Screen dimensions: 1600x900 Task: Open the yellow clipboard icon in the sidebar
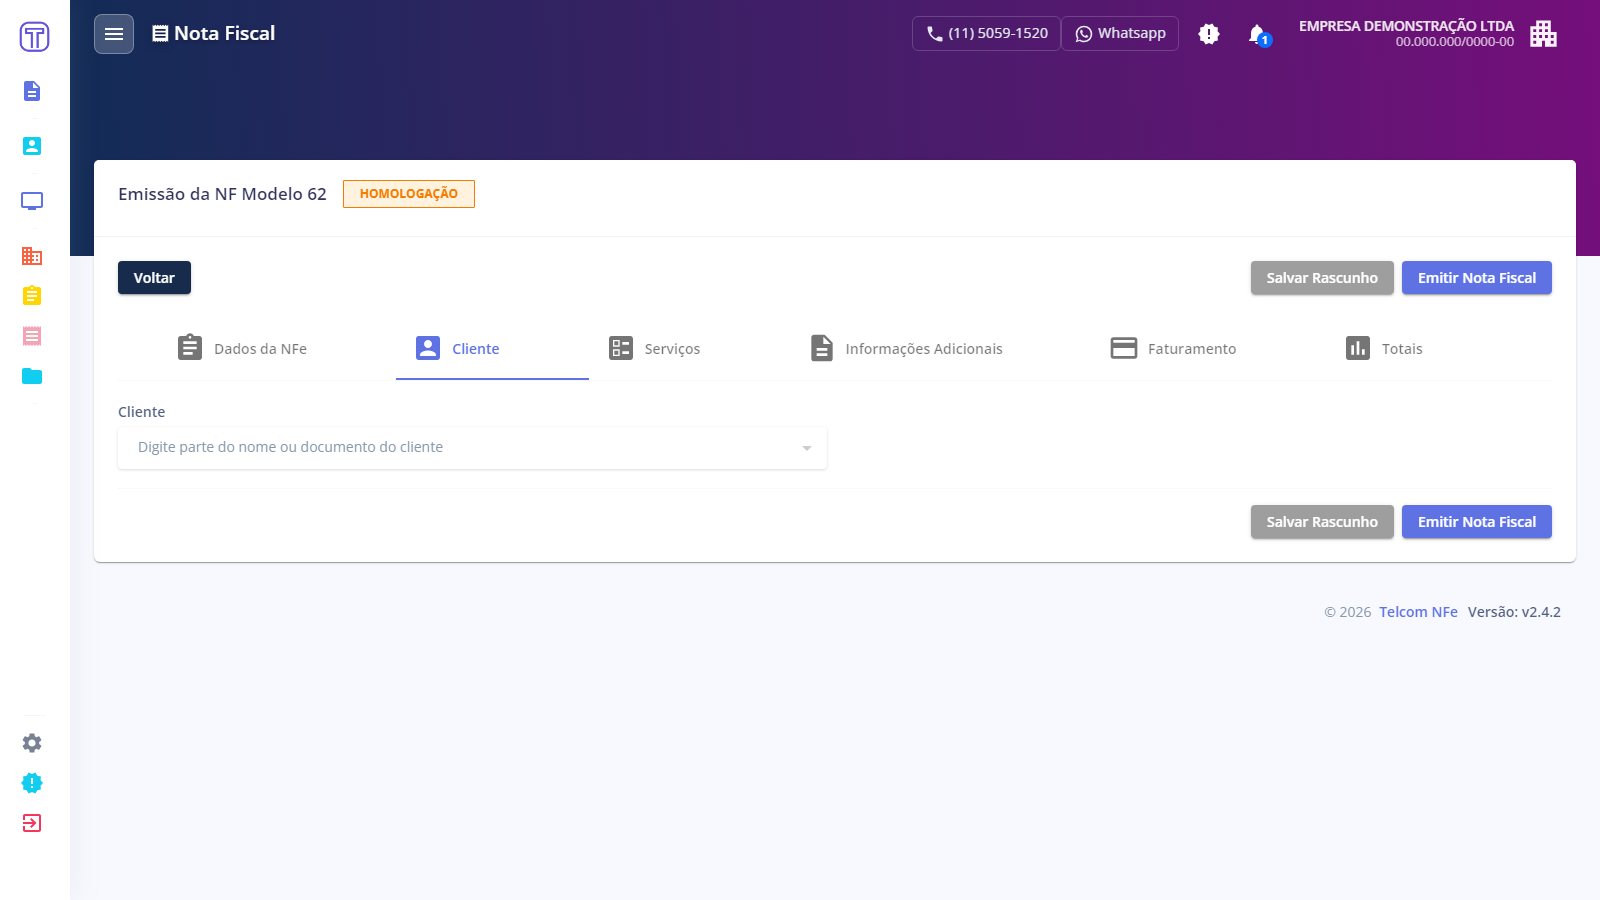click(32, 296)
